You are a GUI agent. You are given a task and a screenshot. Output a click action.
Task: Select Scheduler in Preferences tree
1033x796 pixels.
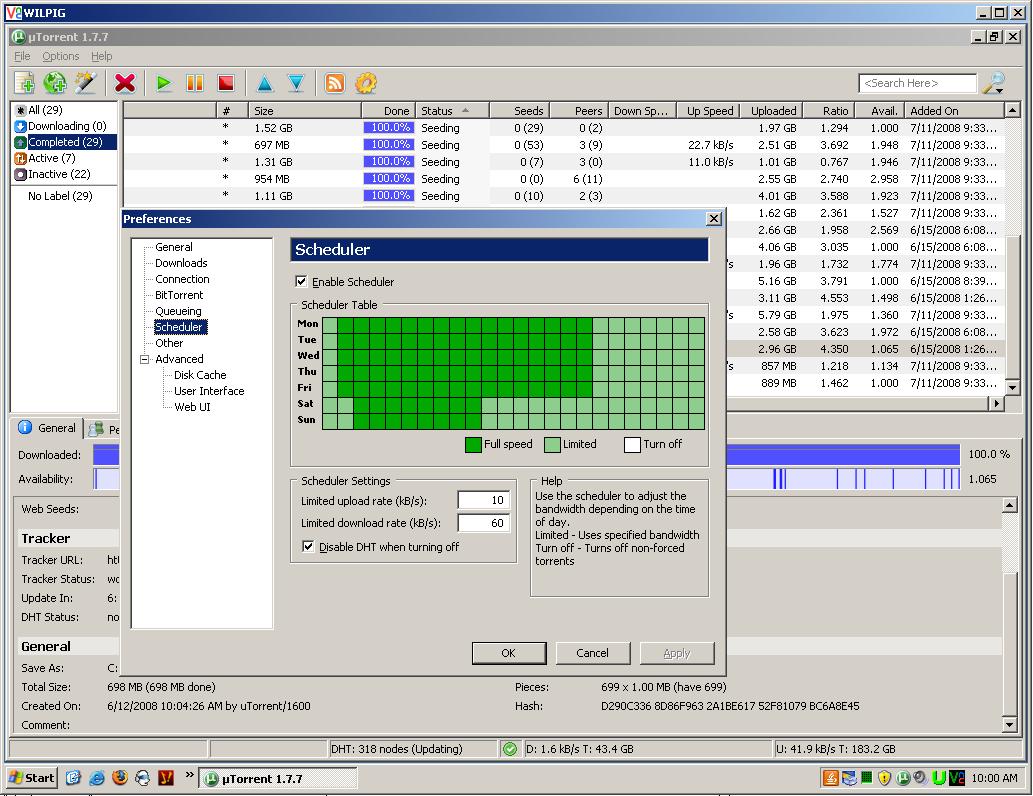181,327
